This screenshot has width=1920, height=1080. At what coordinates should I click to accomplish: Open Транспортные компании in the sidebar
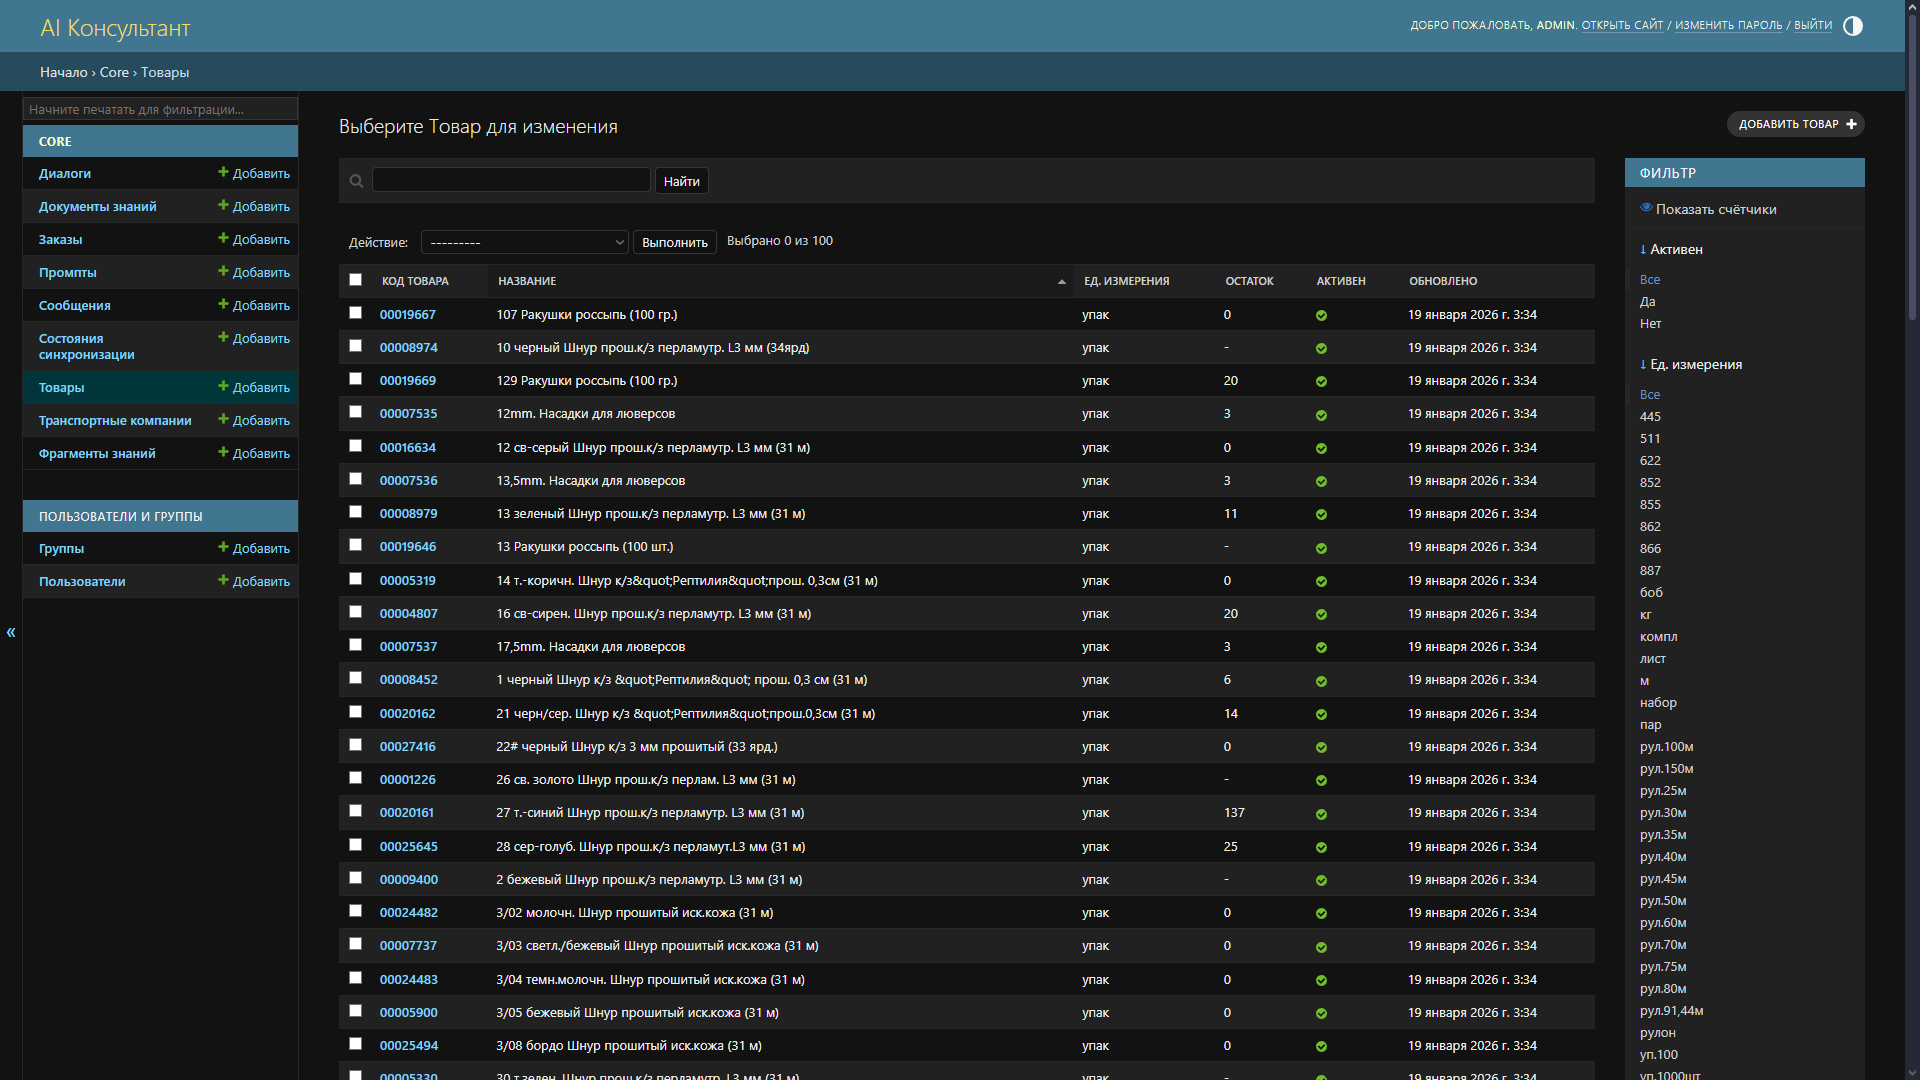coord(115,420)
